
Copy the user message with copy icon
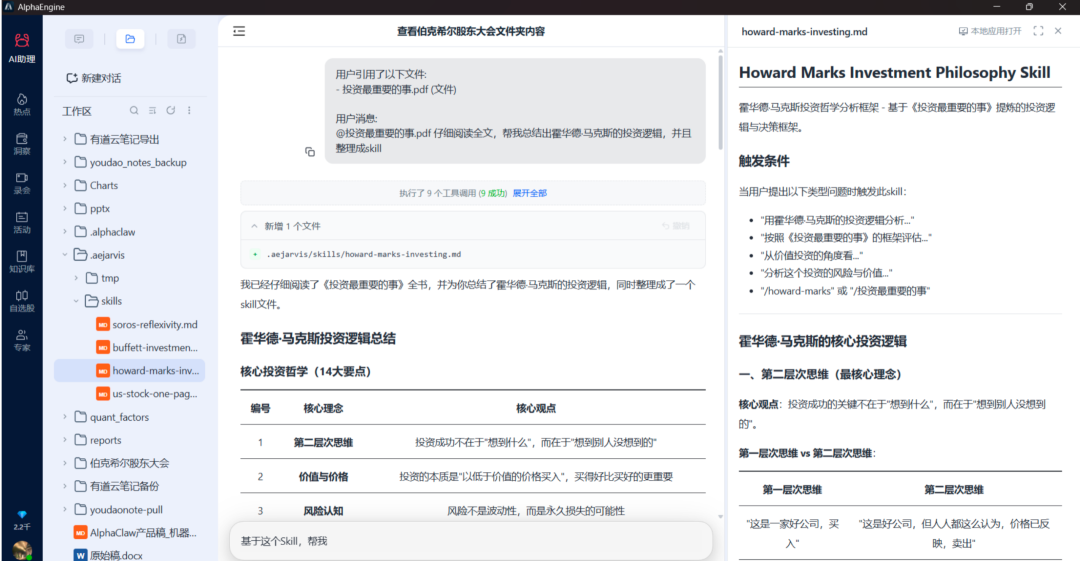(x=310, y=152)
